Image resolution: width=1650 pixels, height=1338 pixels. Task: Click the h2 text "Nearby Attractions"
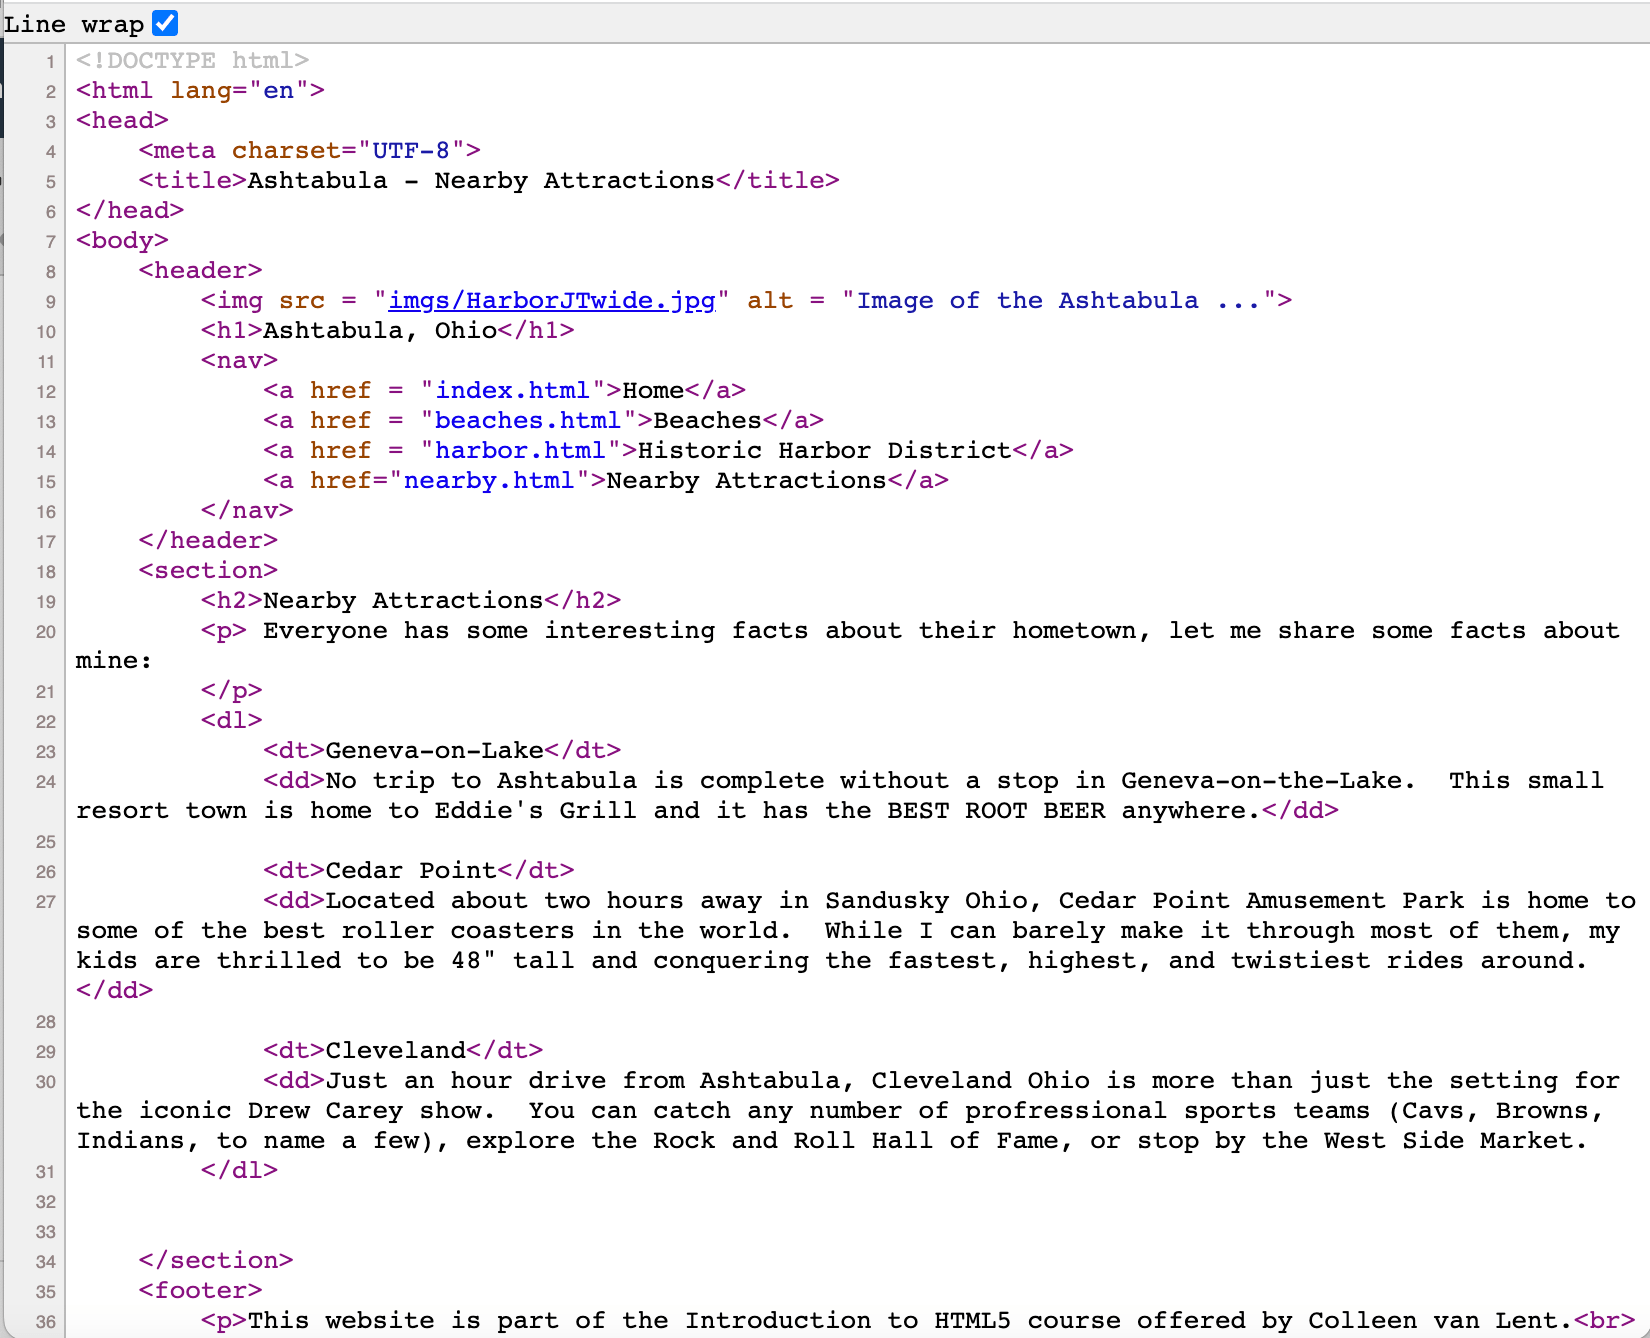pos(403,600)
